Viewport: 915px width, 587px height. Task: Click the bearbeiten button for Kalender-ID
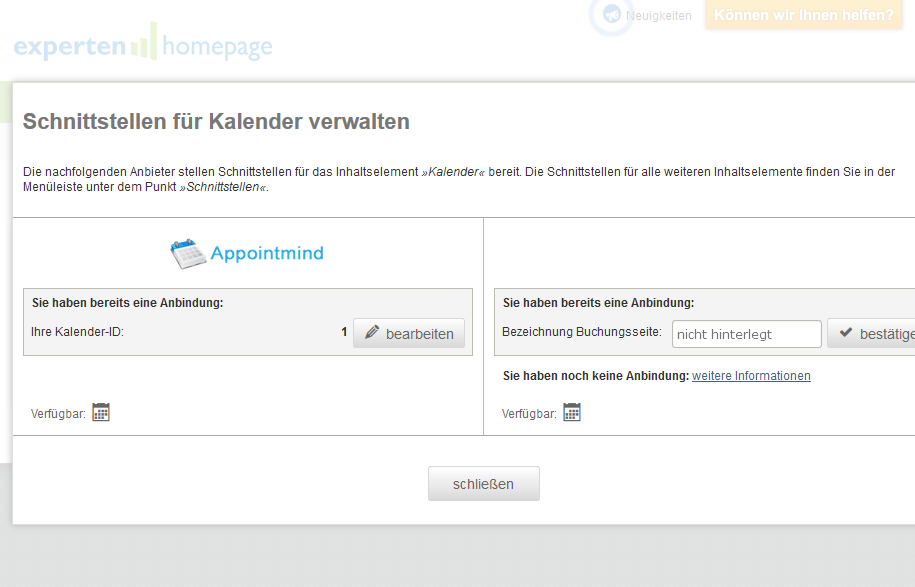coord(408,333)
